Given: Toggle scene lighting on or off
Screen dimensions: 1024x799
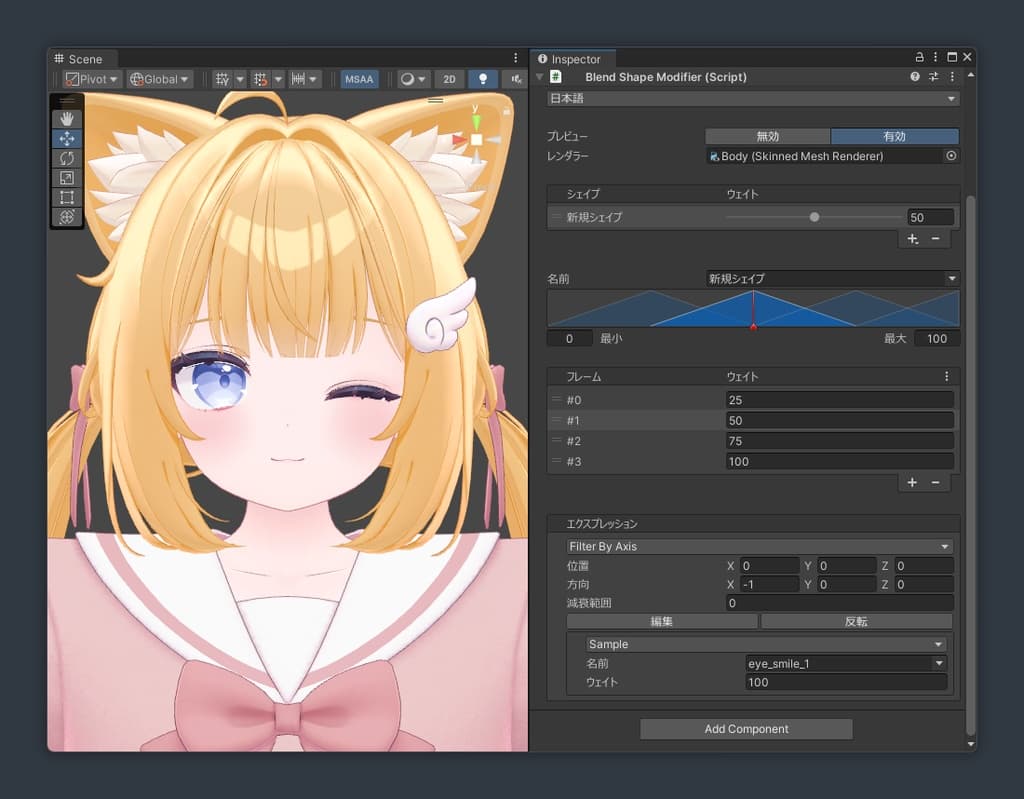Looking at the screenshot, I should (x=483, y=79).
